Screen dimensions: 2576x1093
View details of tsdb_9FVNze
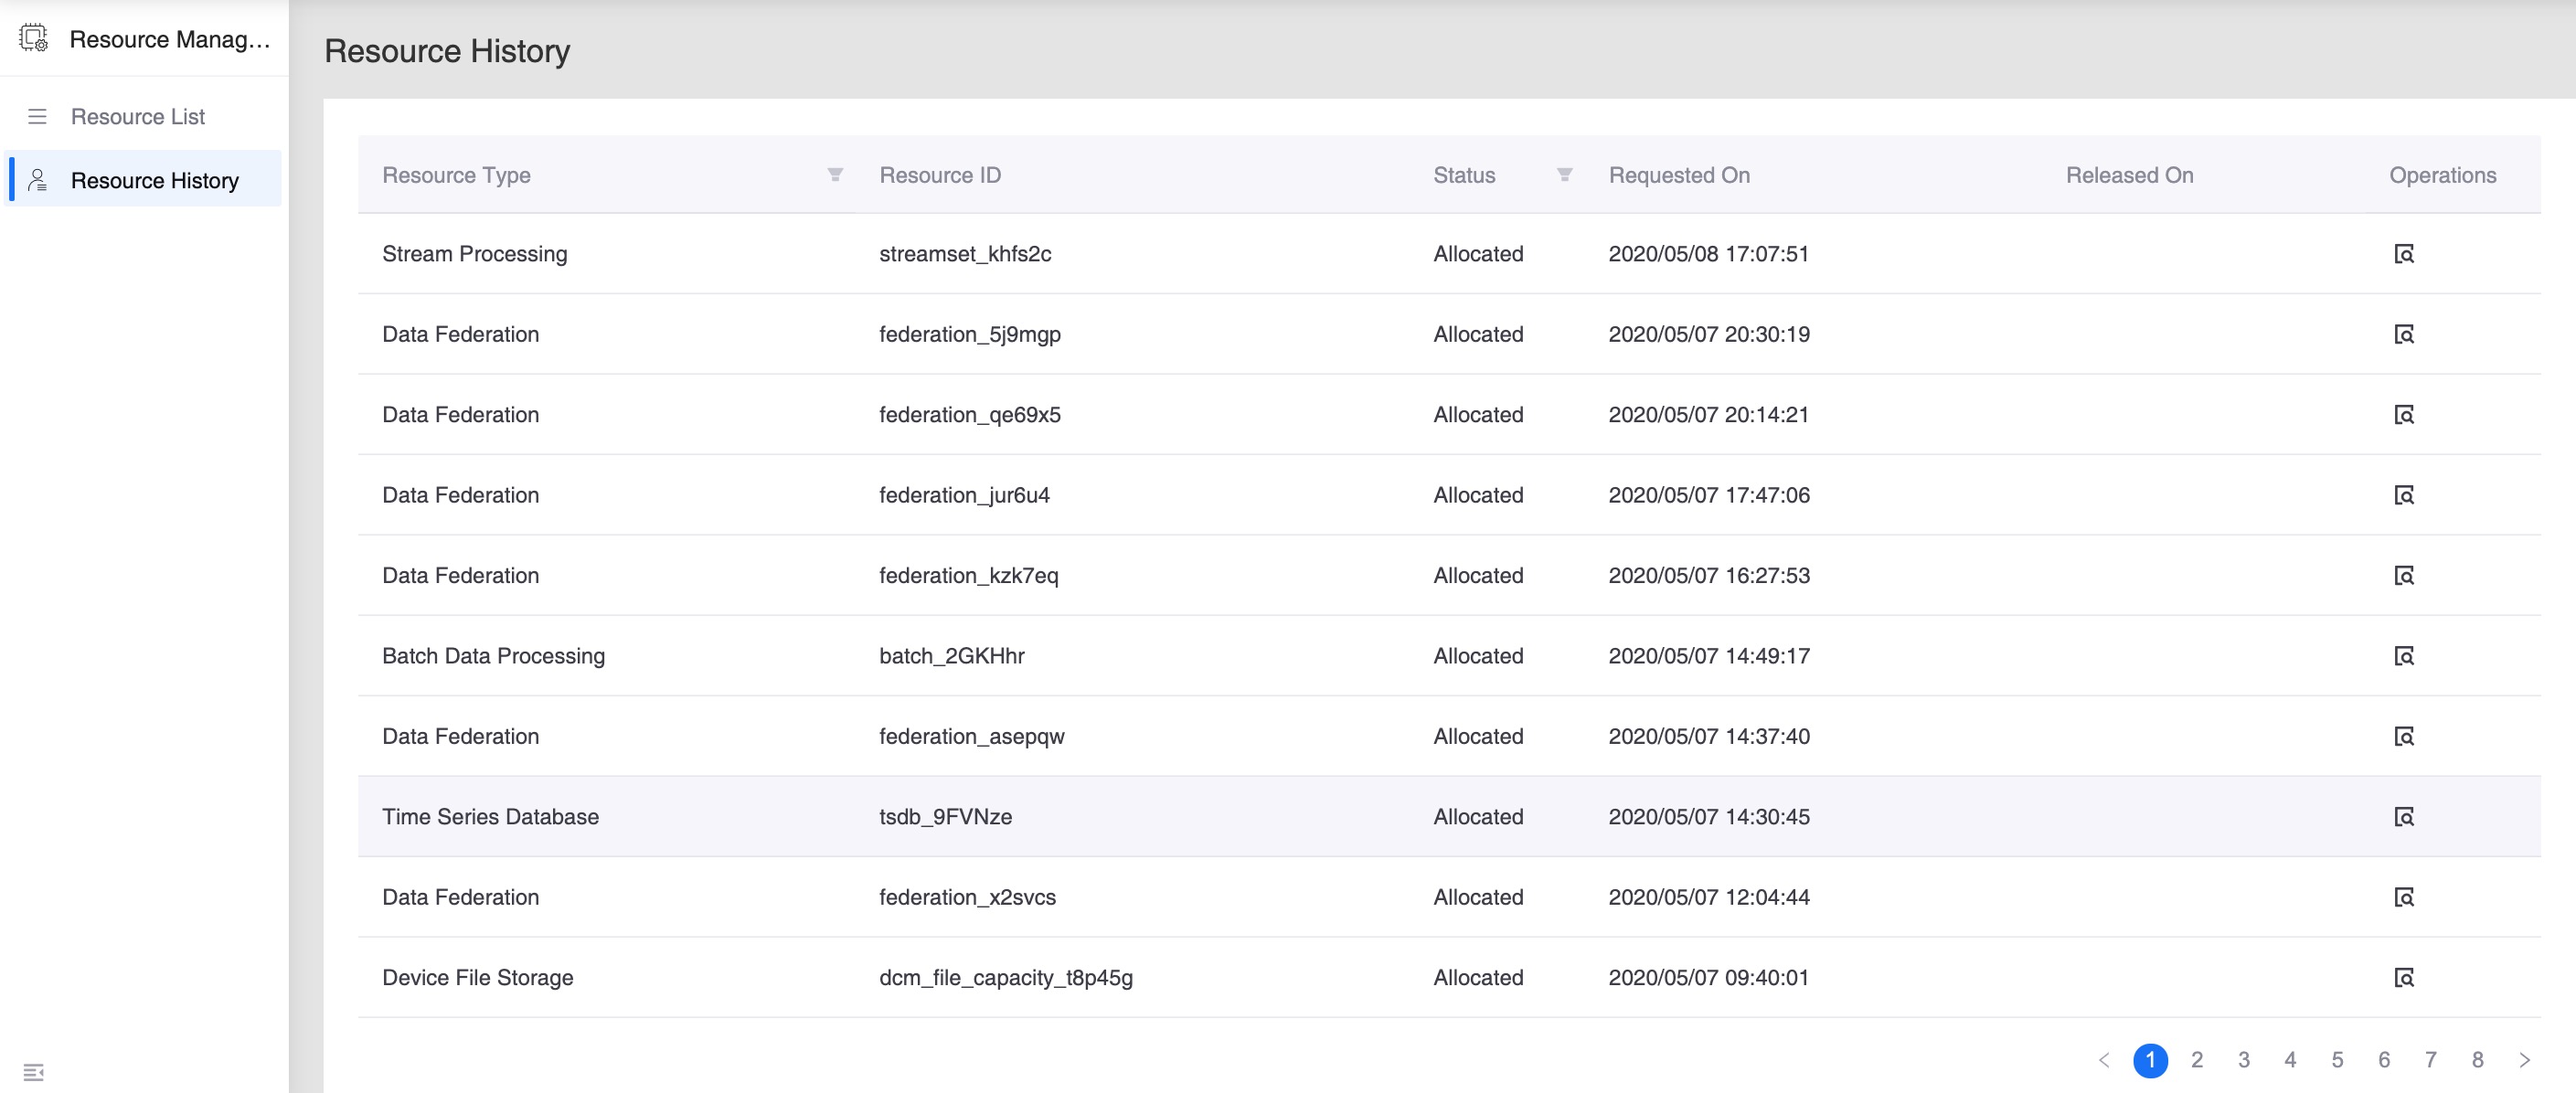(2404, 817)
